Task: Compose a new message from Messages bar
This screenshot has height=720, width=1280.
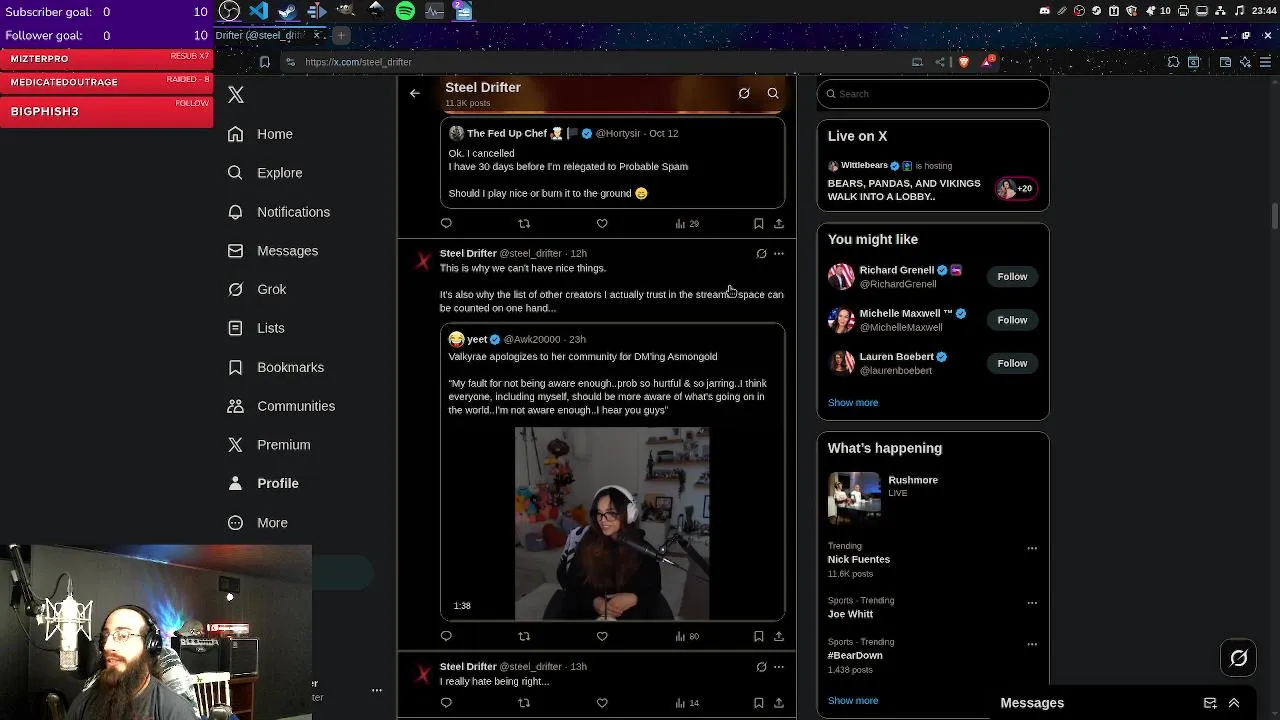Action: click(x=1210, y=703)
